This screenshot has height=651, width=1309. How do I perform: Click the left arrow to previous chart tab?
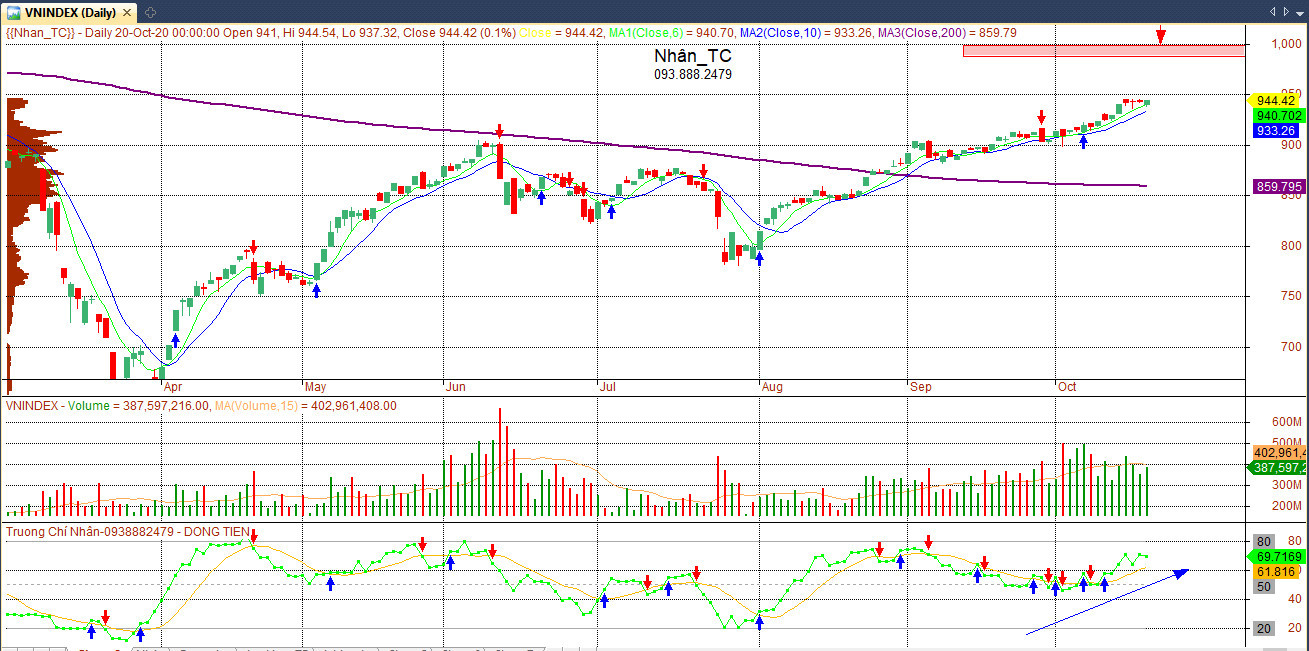tap(1271, 10)
